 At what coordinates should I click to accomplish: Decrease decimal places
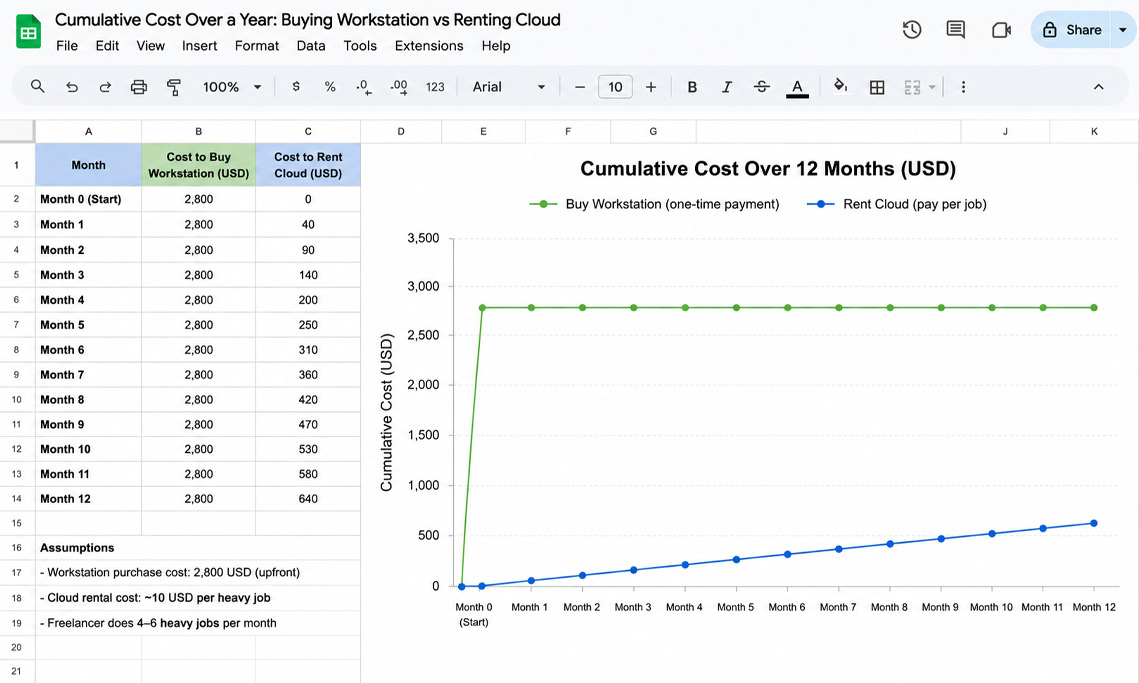[x=363, y=87]
